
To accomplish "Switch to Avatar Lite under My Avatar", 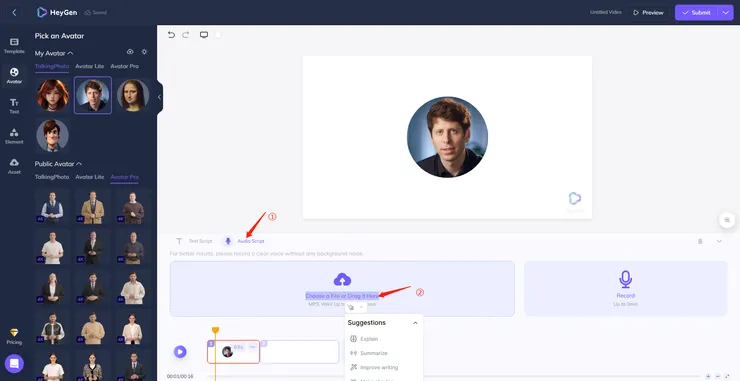I will pyautogui.click(x=90, y=66).
